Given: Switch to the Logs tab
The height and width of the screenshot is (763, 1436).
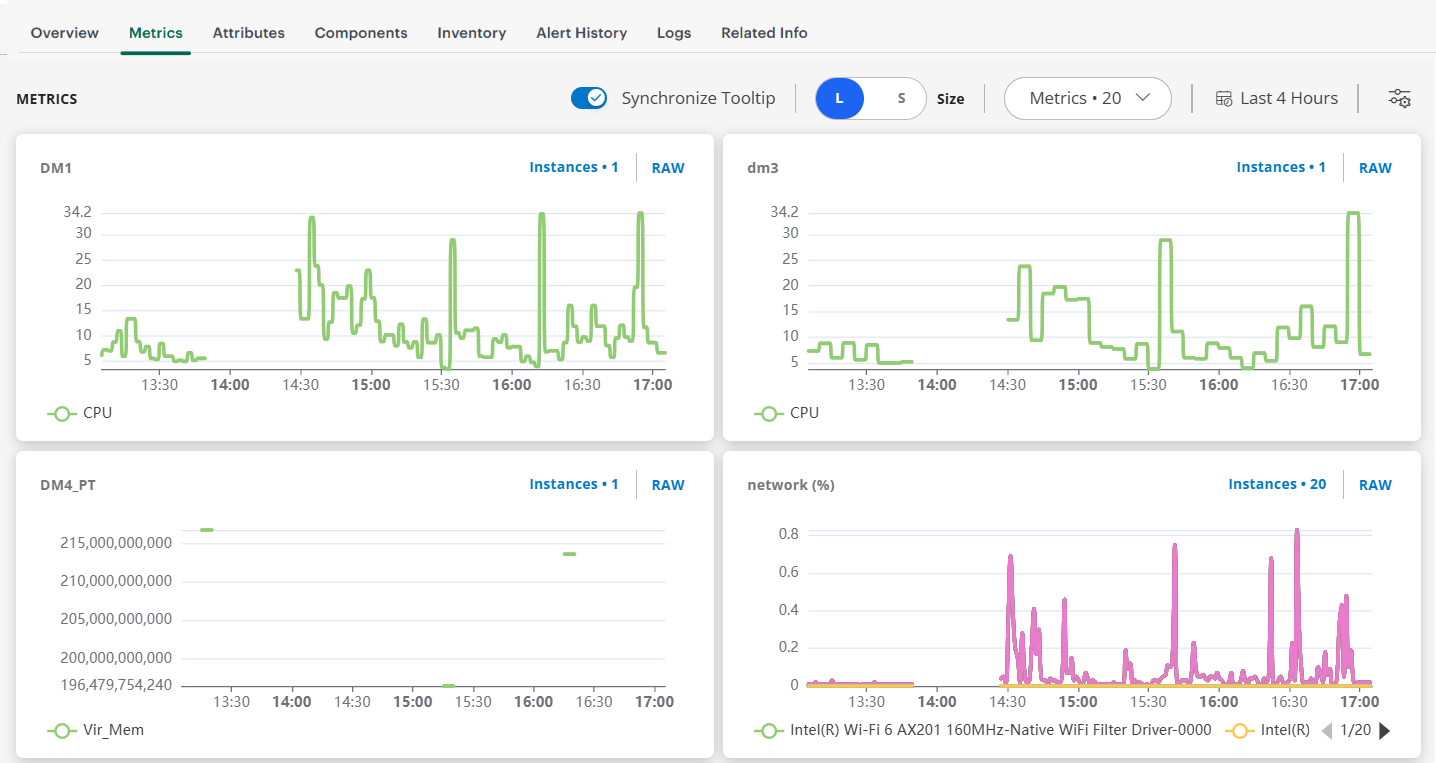Looking at the screenshot, I should [x=674, y=33].
